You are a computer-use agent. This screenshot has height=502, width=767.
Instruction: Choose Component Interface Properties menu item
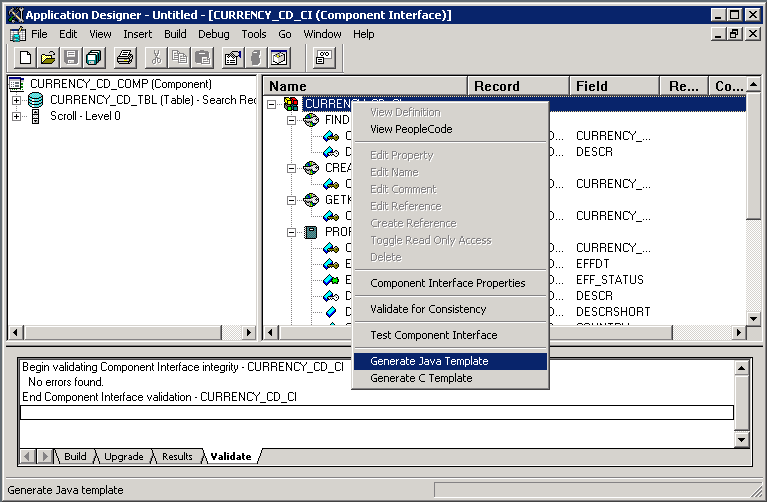click(450, 283)
